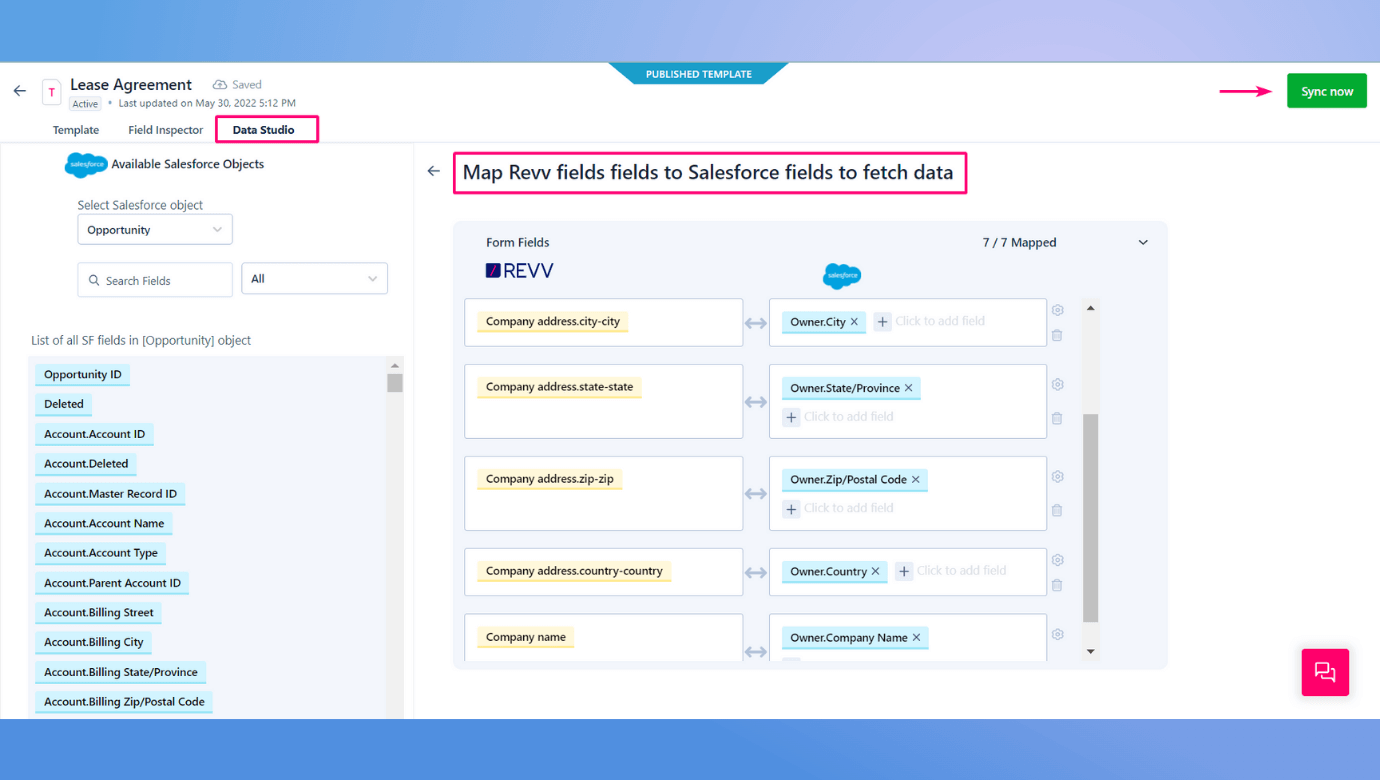
Task: Click the search magnifier icon
Action: click(x=94, y=281)
